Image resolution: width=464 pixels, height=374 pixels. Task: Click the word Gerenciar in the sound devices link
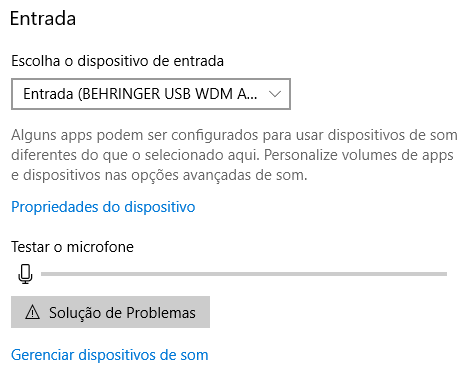pyautogui.click(x=43, y=355)
